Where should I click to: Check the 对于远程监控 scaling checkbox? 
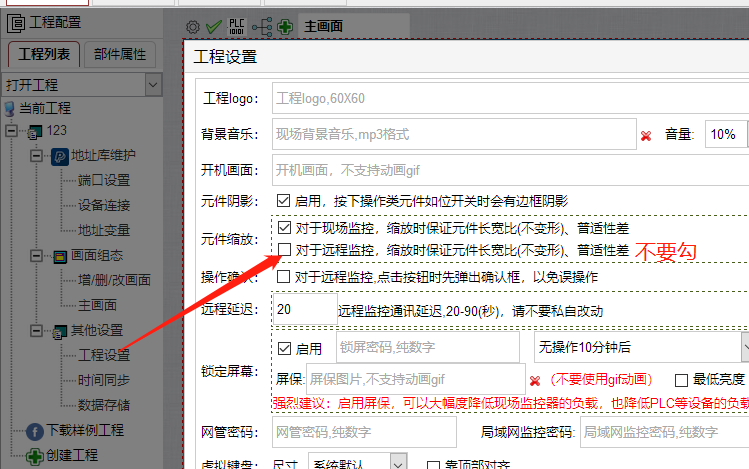tap(284, 249)
